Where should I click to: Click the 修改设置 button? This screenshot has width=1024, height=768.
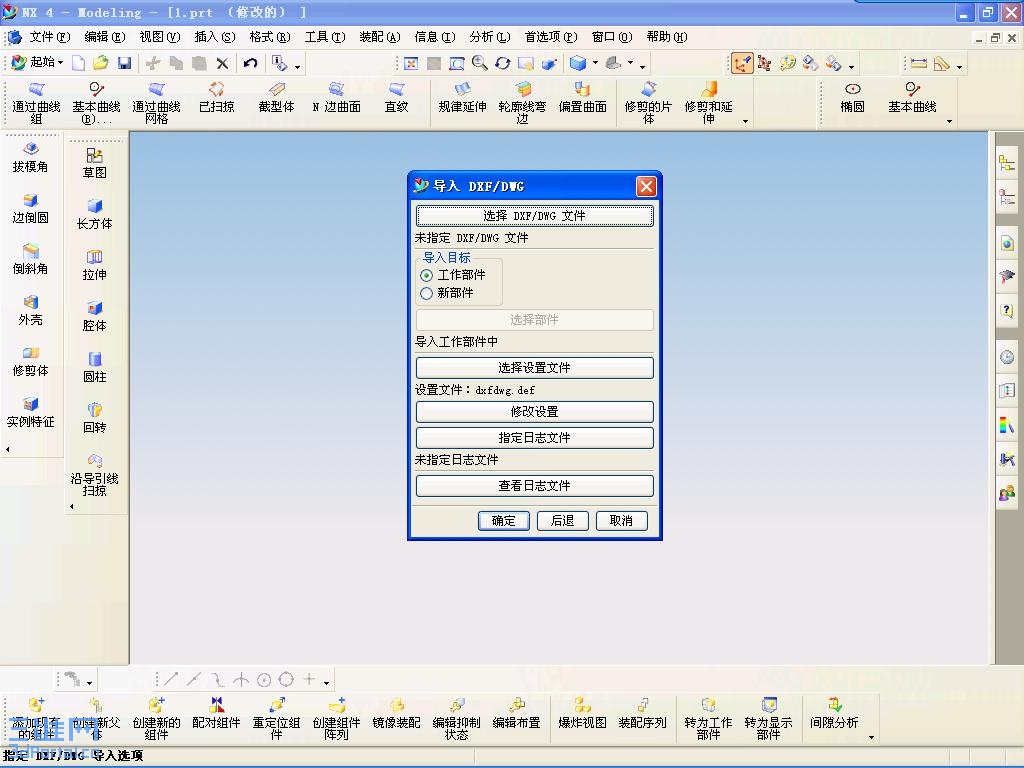(x=534, y=412)
